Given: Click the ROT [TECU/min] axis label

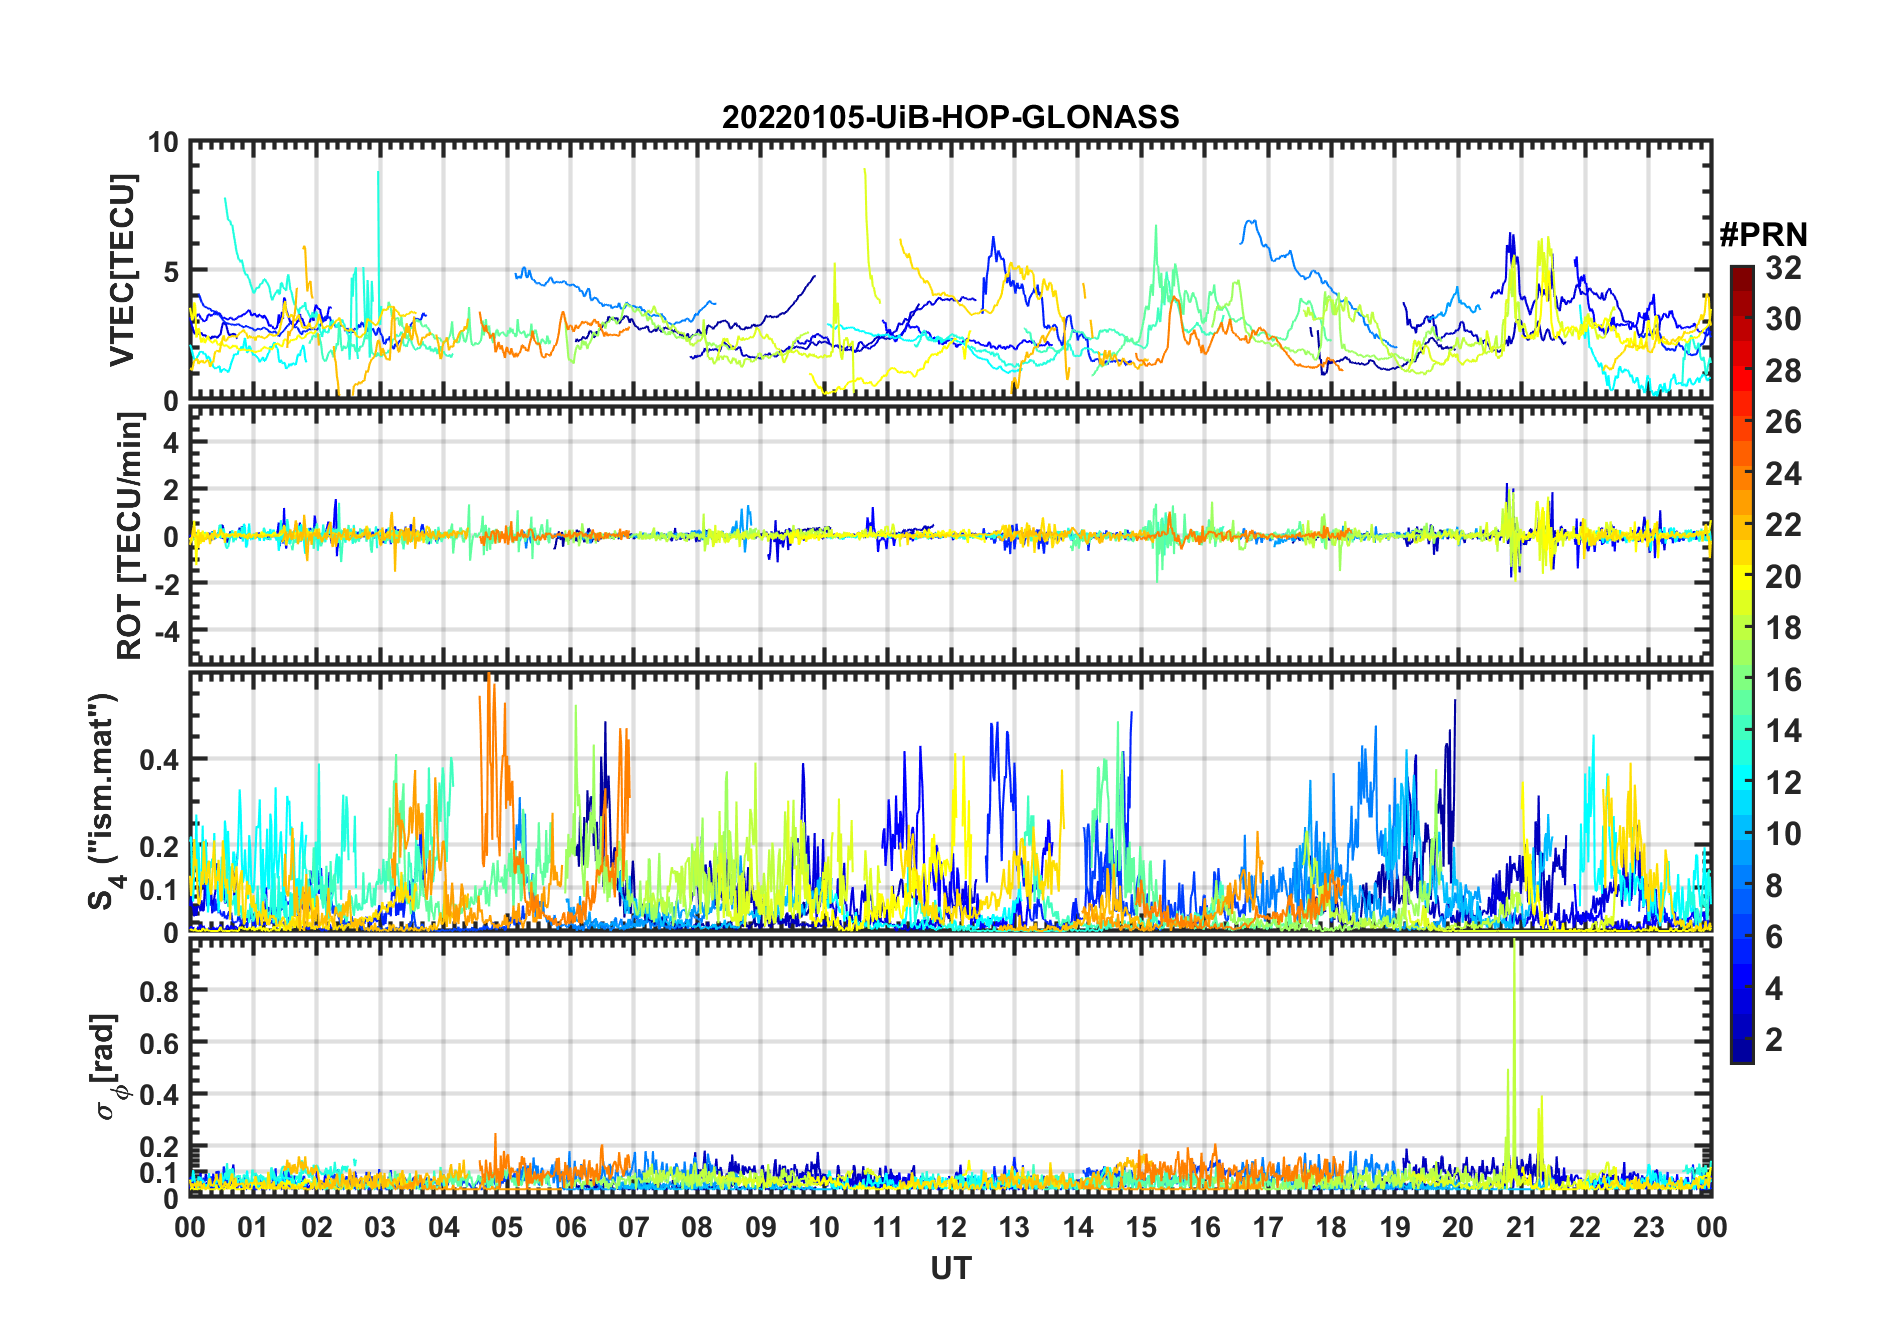Looking at the screenshot, I should click(x=130, y=535).
